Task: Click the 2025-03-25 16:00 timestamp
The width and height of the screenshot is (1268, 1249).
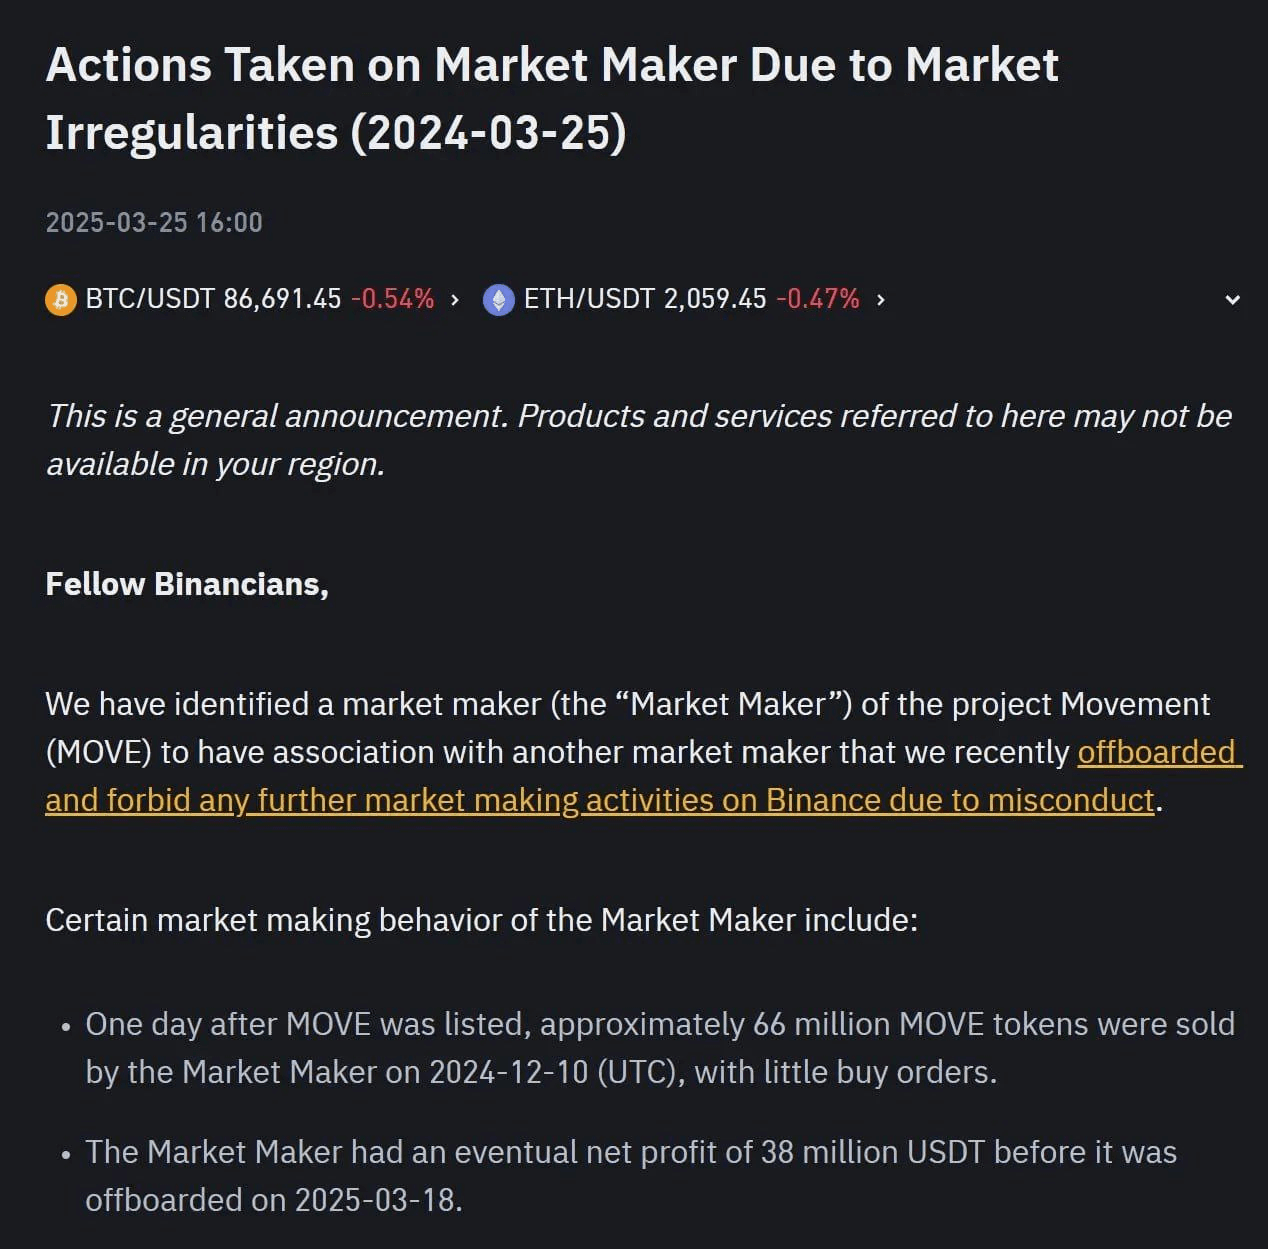Action: [154, 222]
